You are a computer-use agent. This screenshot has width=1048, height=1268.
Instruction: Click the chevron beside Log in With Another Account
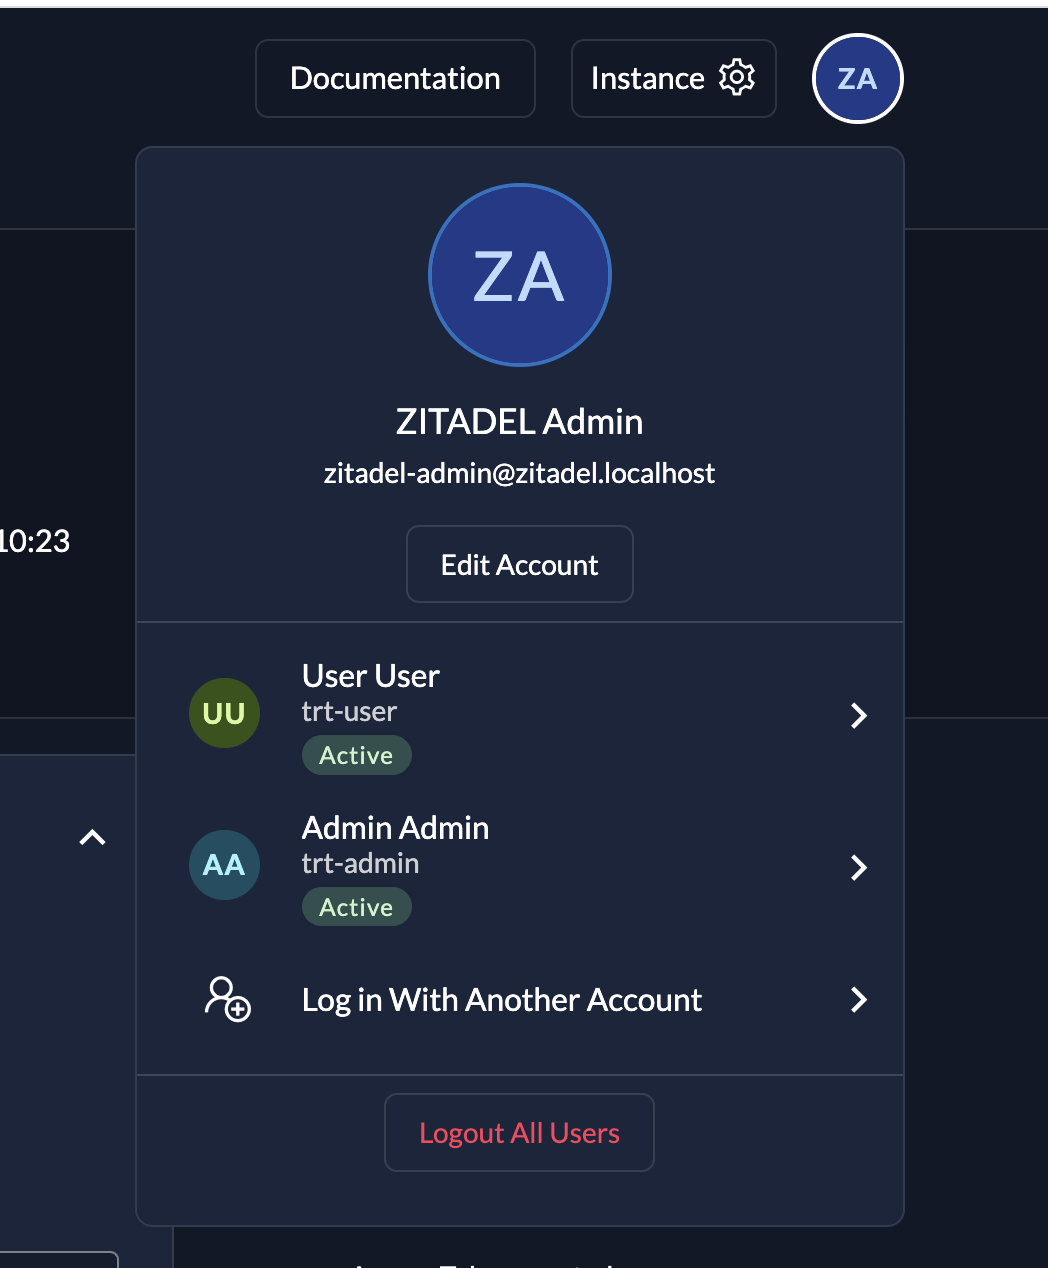point(858,999)
